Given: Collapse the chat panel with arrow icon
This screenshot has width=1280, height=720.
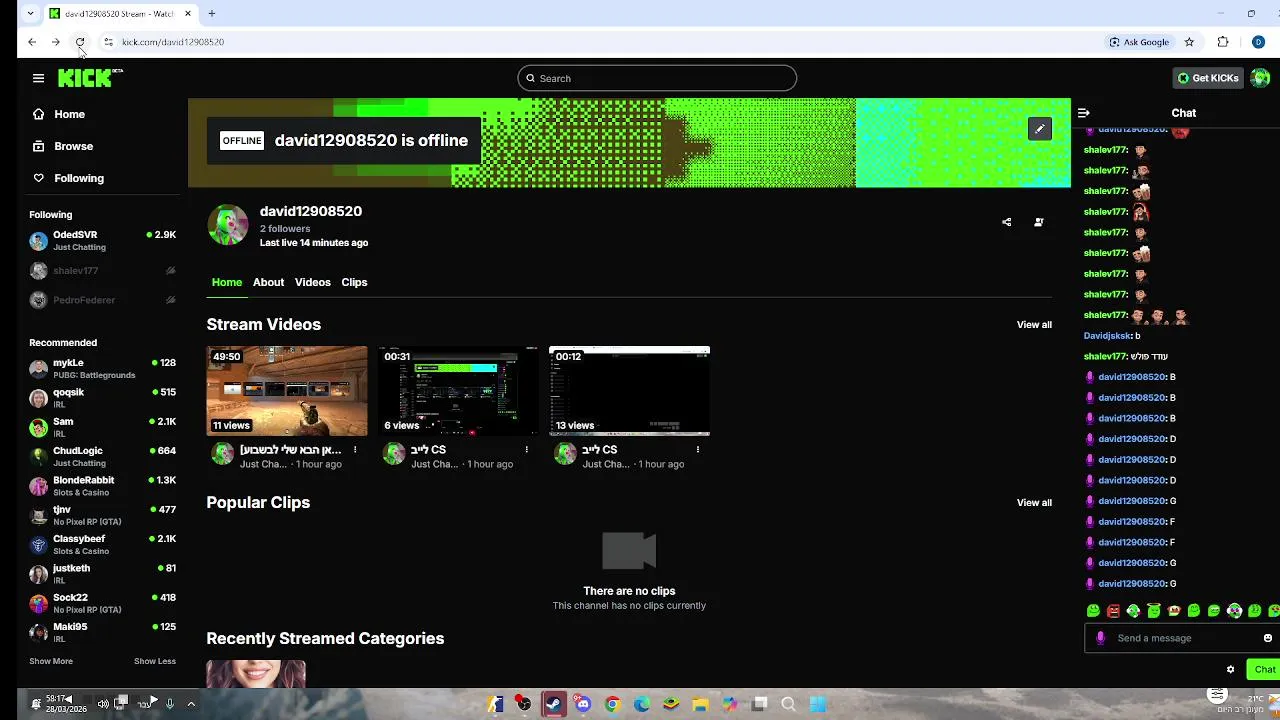Looking at the screenshot, I should point(1083,113).
